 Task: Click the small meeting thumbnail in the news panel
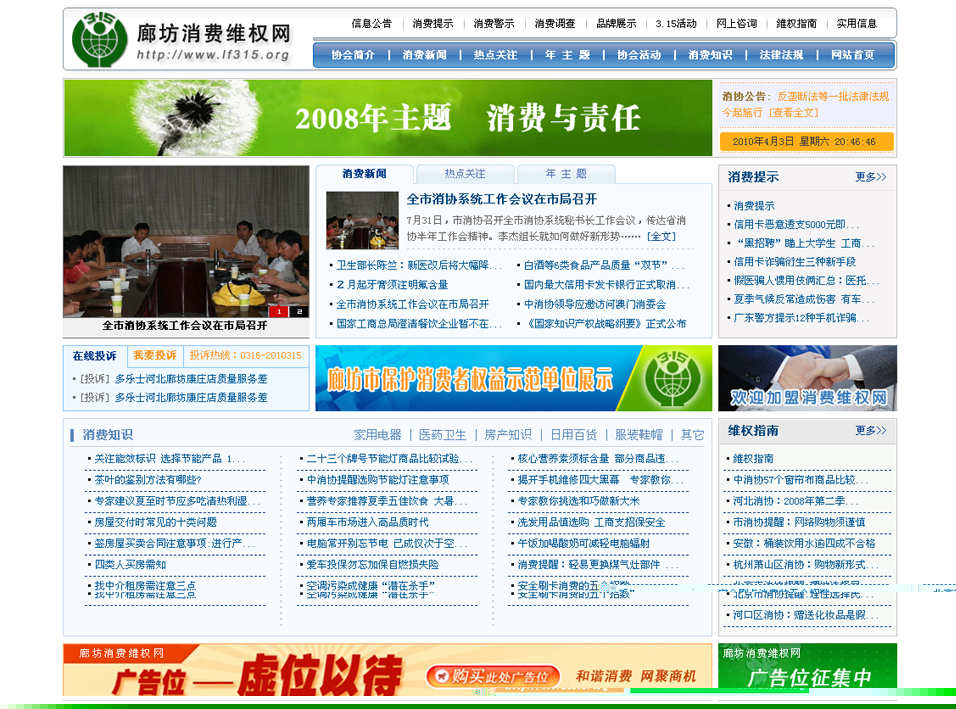[x=362, y=220]
